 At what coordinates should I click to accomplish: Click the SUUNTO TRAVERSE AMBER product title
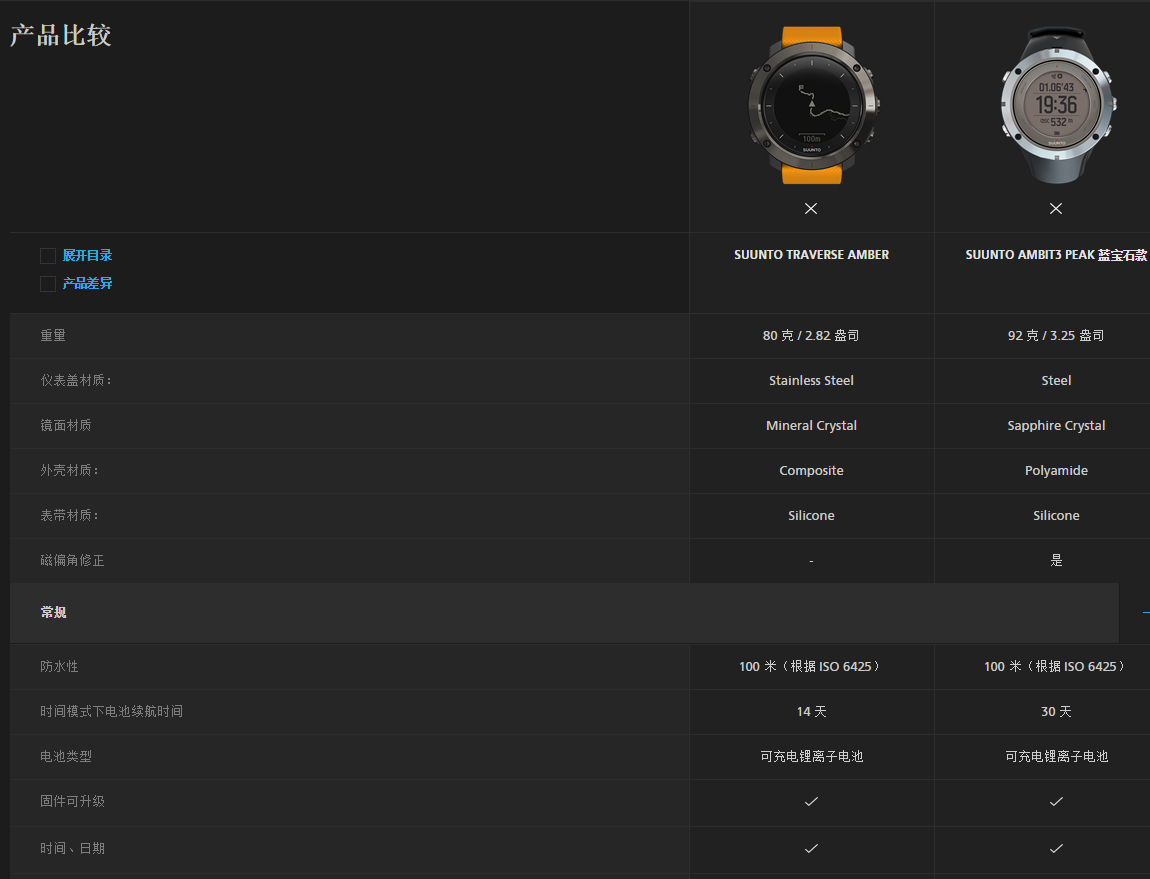(x=811, y=255)
